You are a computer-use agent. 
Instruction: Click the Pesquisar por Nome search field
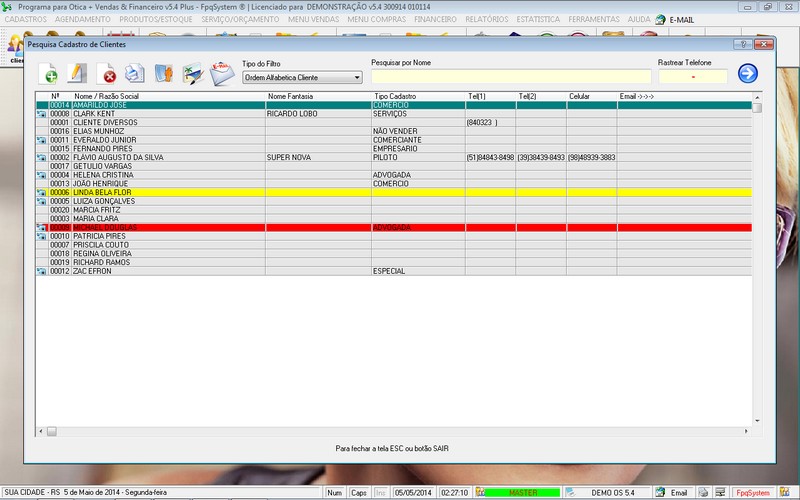coord(511,77)
